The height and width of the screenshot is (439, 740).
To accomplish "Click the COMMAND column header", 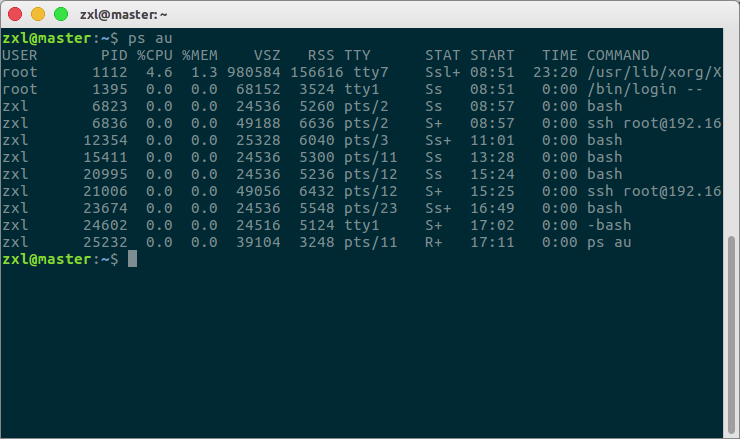I will (x=618, y=55).
